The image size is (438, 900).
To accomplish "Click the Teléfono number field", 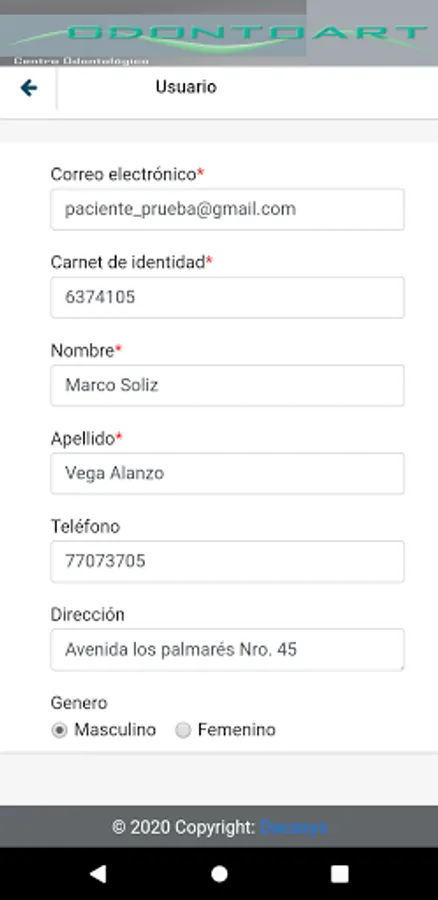I will click(227, 561).
